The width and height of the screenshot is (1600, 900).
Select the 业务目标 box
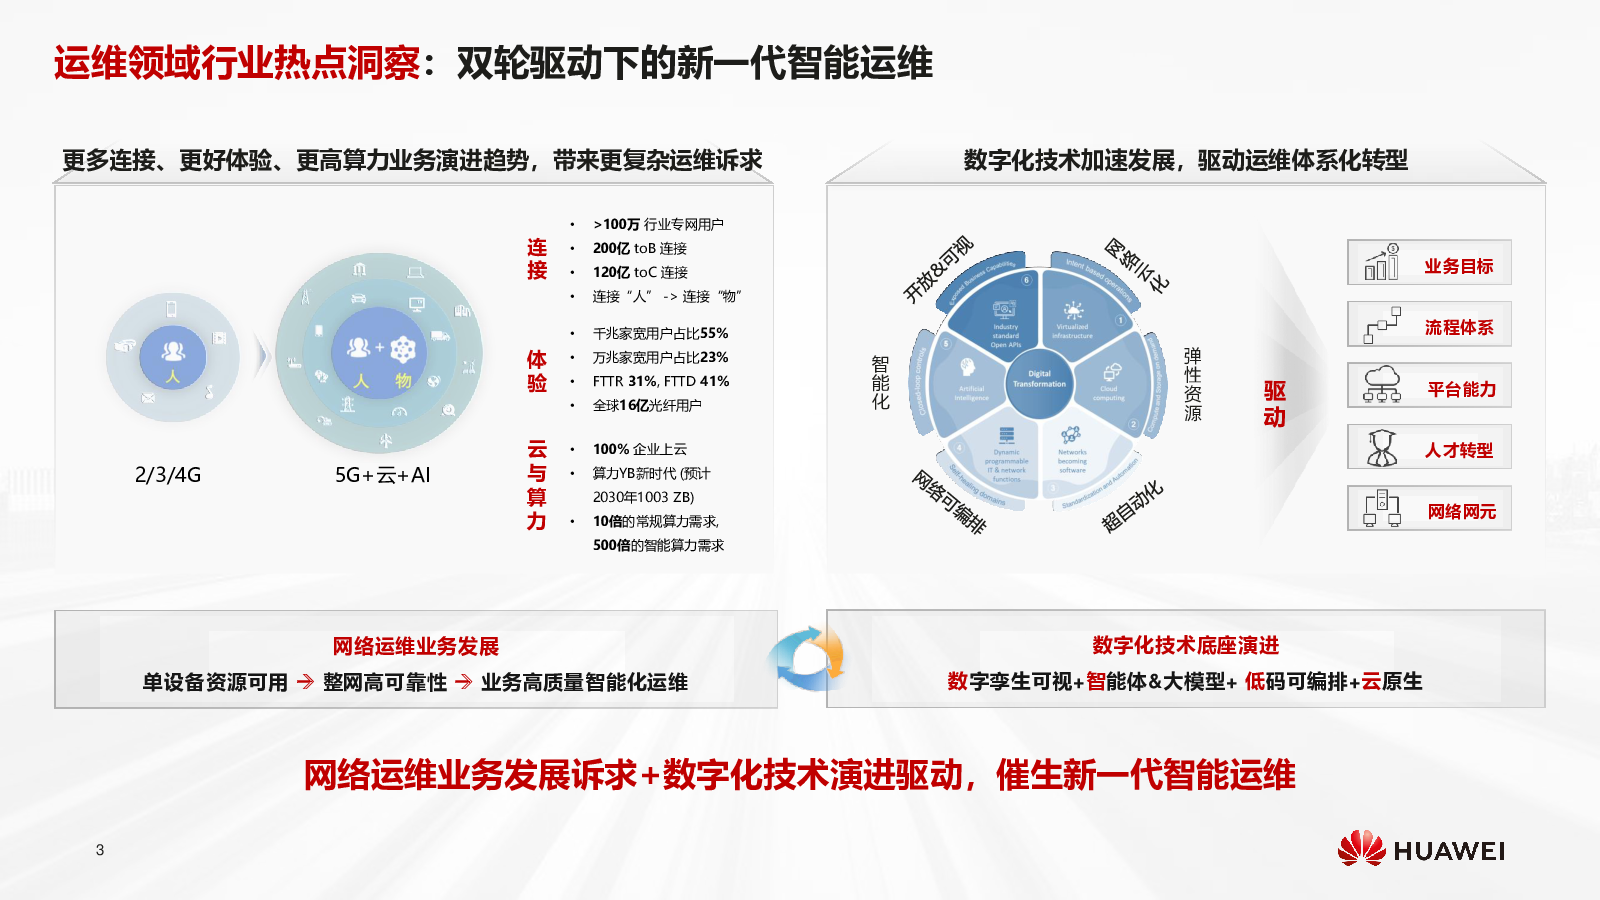click(x=1429, y=264)
